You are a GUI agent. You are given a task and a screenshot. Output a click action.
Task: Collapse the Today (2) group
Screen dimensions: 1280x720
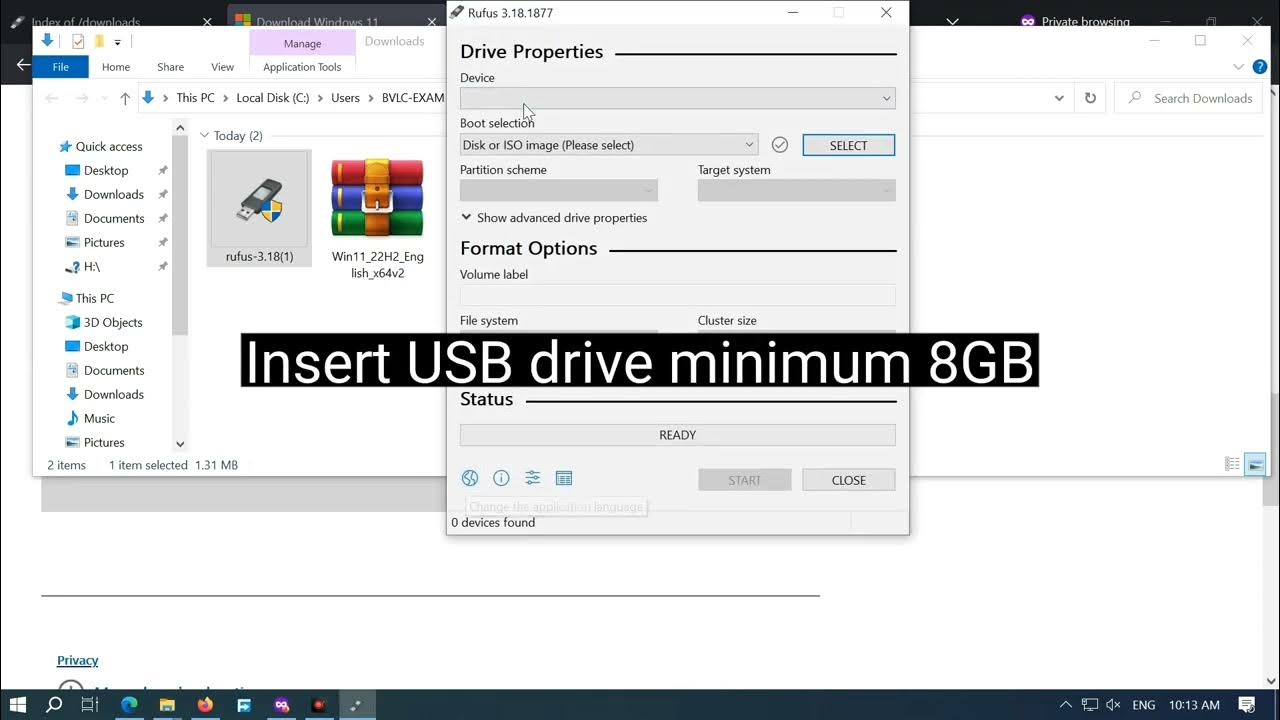pos(204,135)
